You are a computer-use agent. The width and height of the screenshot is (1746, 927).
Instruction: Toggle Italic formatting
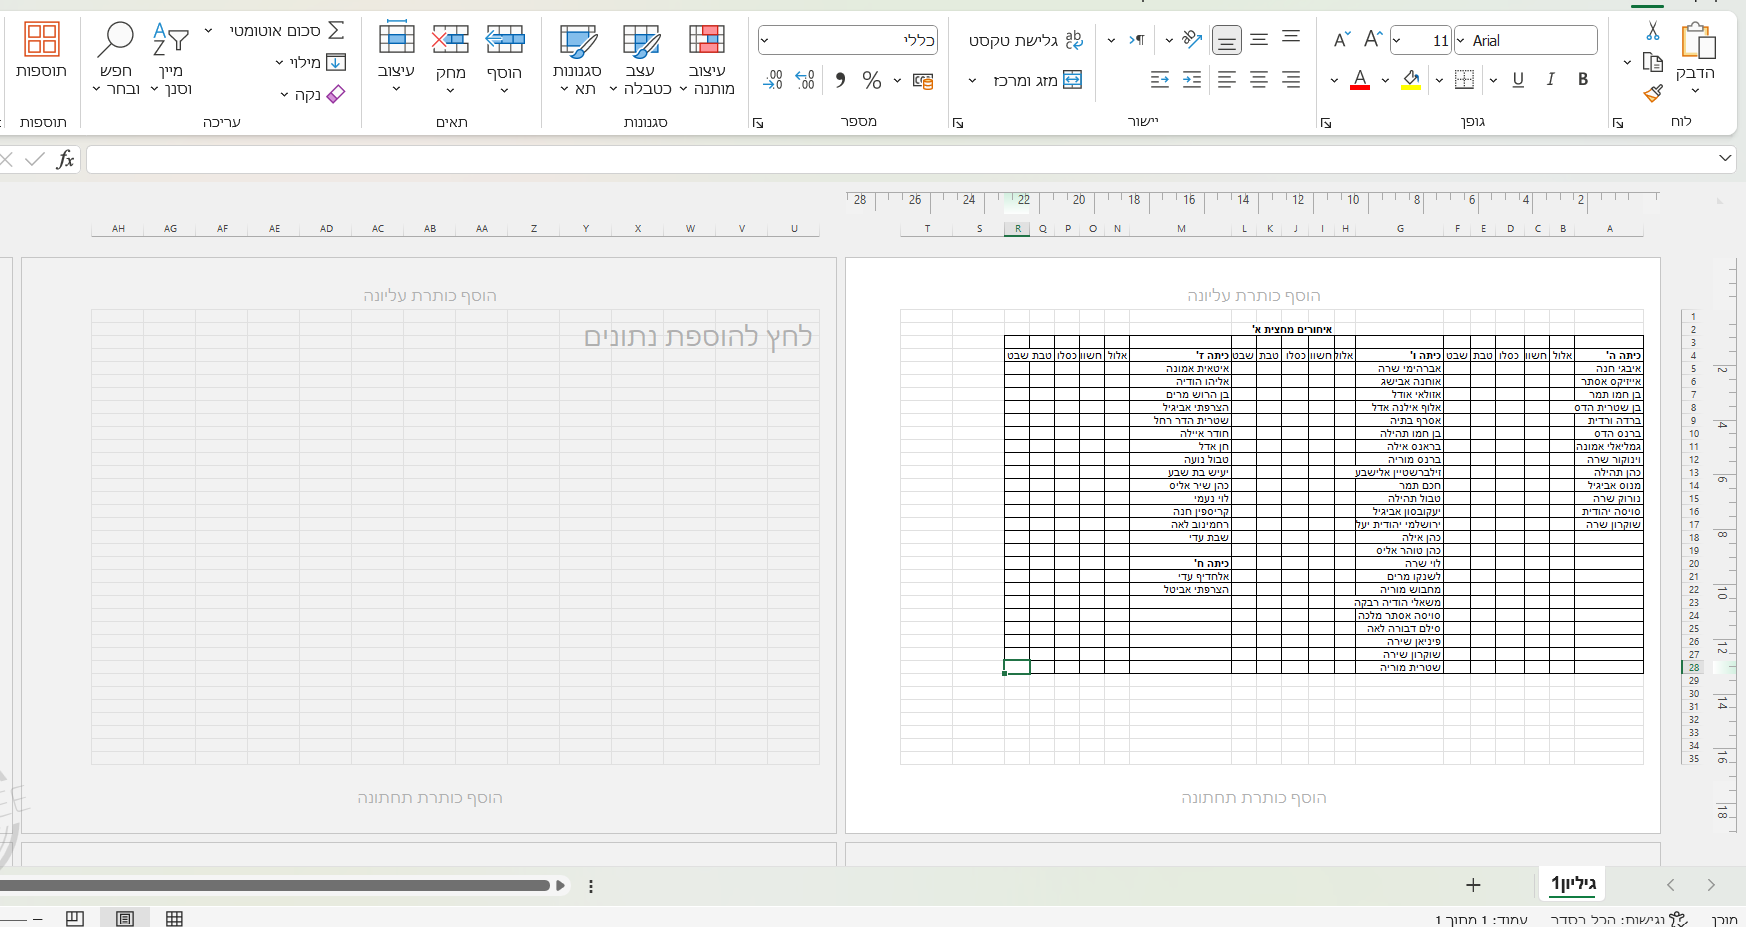point(1551,80)
